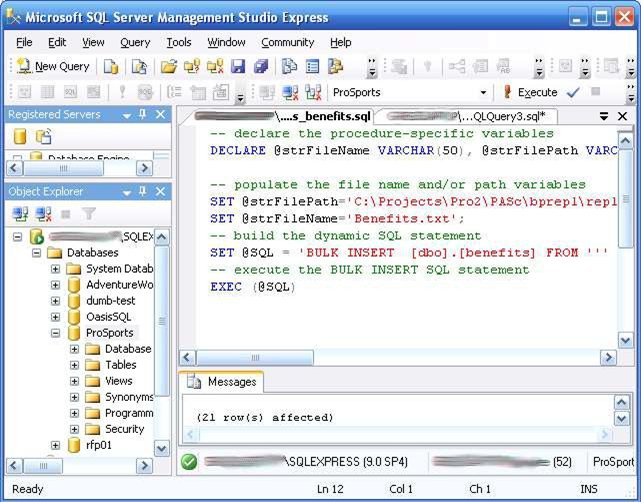Click the New Query toolbar button
Viewport: 641px width, 502px height.
coord(53,66)
